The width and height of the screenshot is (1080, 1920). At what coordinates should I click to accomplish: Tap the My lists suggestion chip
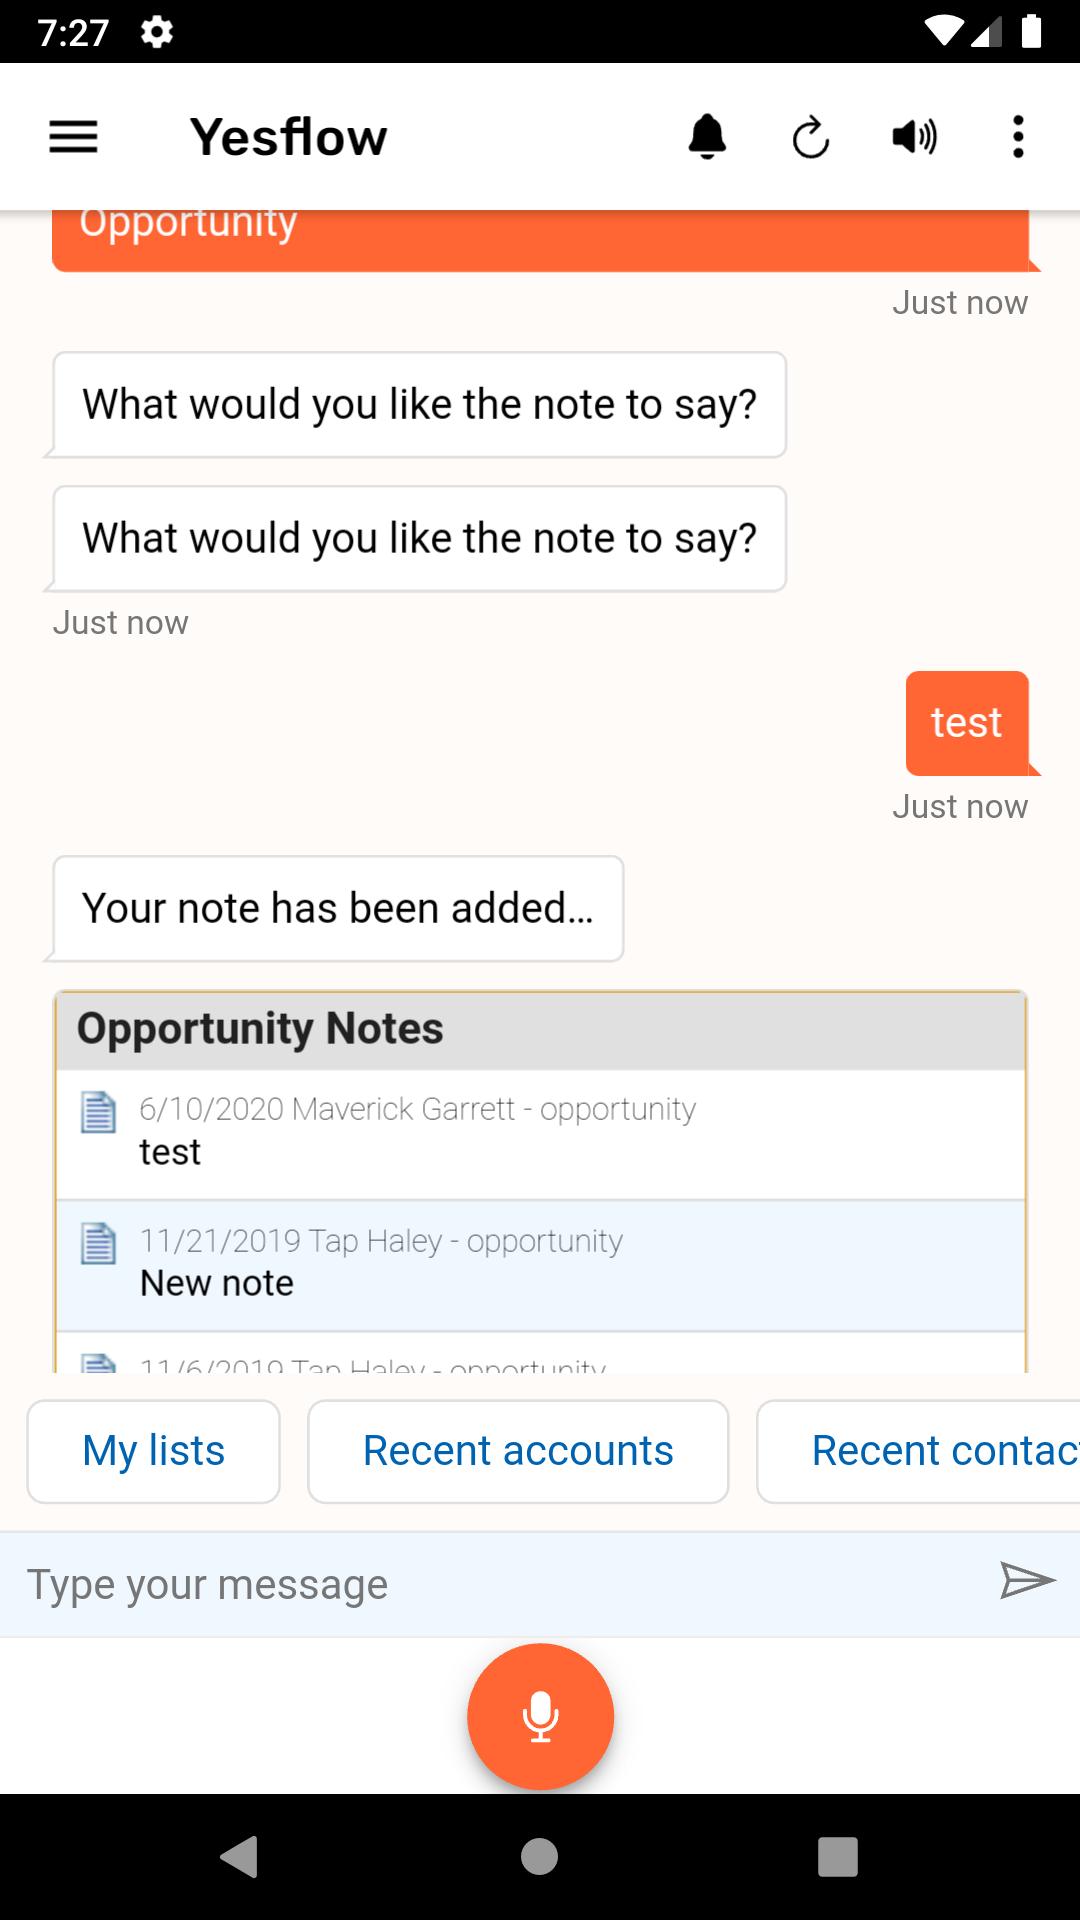coord(153,1451)
